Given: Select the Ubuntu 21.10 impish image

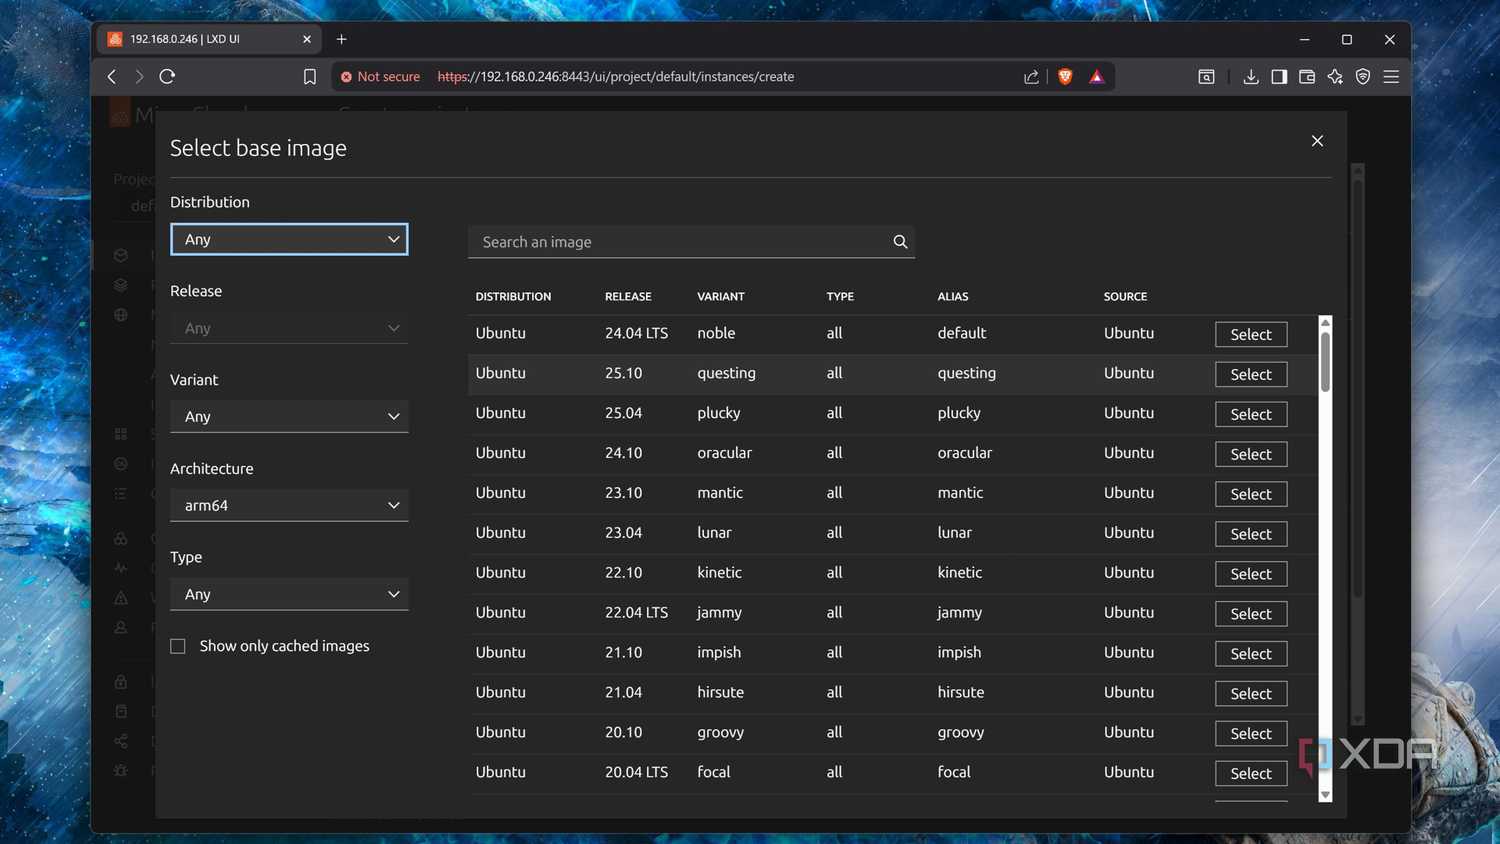Looking at the screenshot, I should (x=1251, y=654).
